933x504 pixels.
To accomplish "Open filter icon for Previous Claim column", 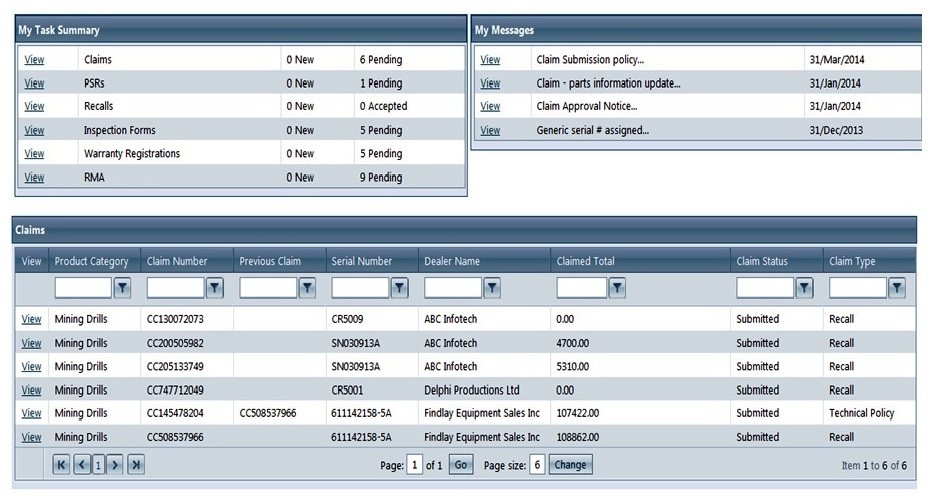I will click(x=307, y=288).
